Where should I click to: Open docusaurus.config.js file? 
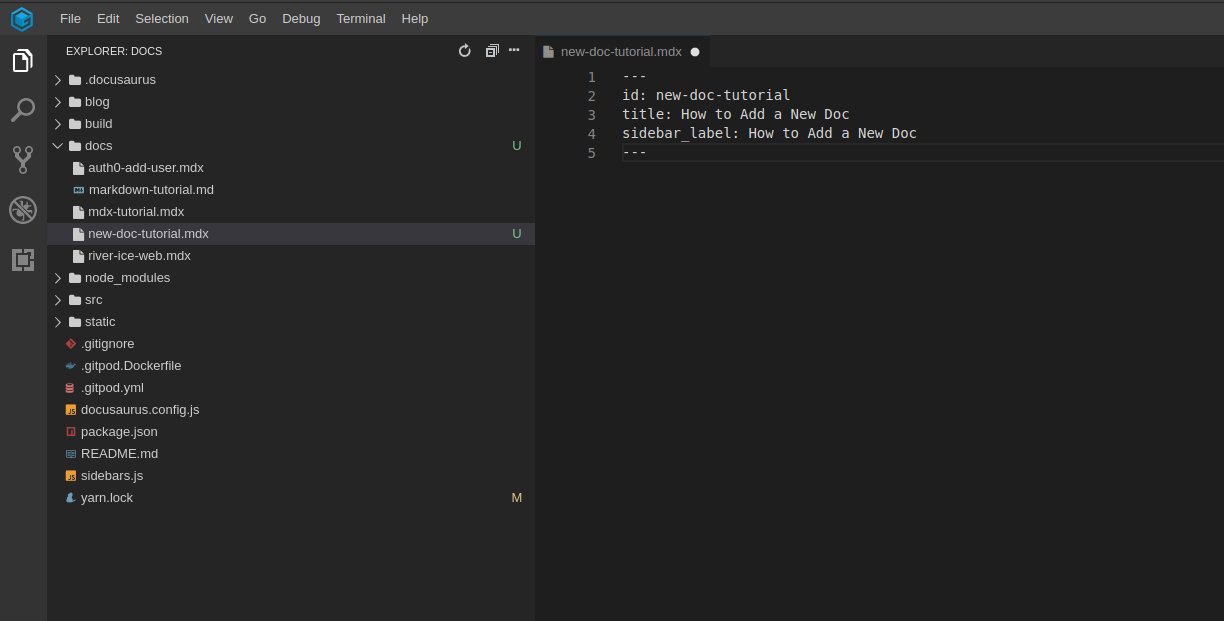click(139, 410)
